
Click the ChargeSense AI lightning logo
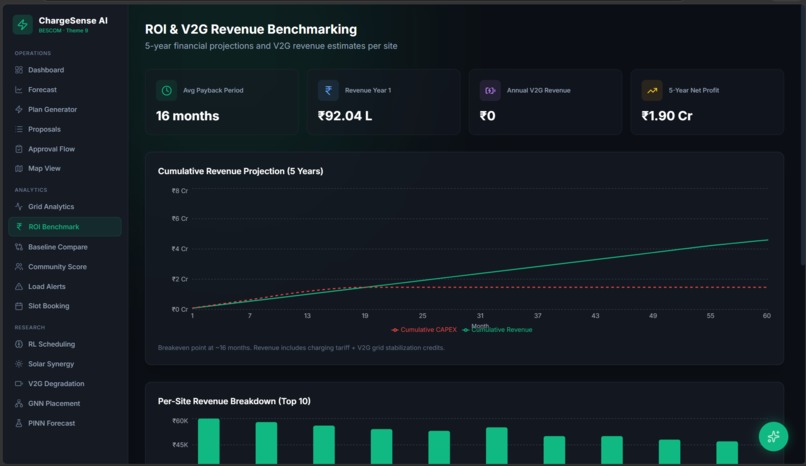23,25
